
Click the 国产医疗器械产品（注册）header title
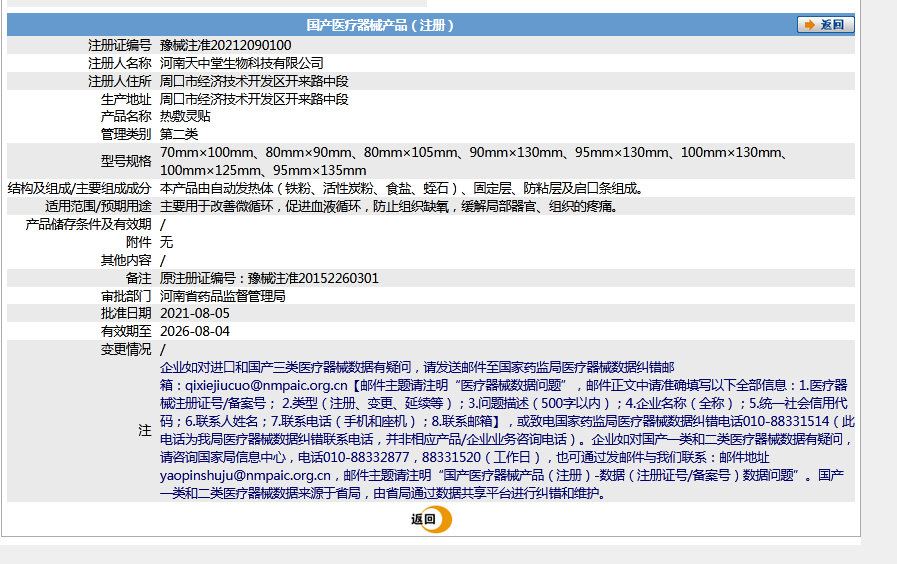tap(380, 25)
